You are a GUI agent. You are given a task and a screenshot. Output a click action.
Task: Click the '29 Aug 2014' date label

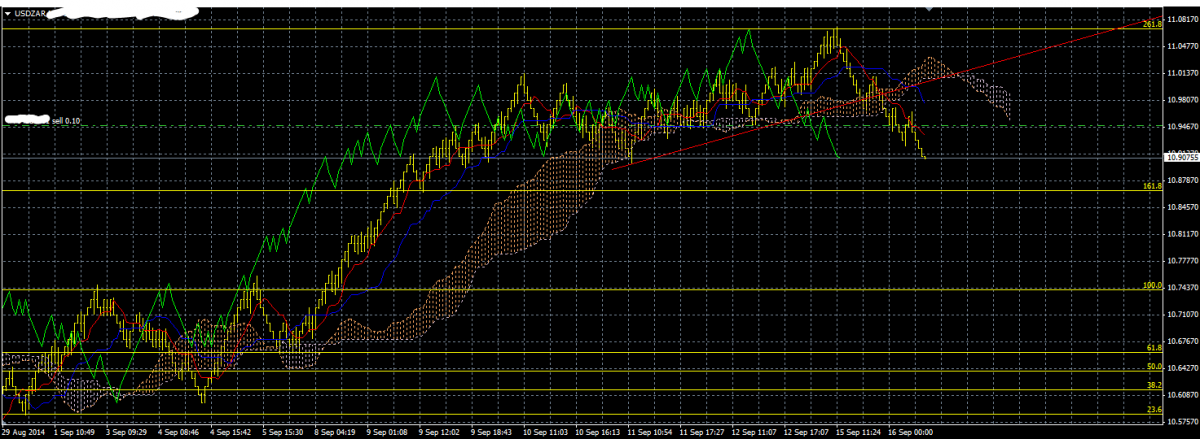point(21,433)
